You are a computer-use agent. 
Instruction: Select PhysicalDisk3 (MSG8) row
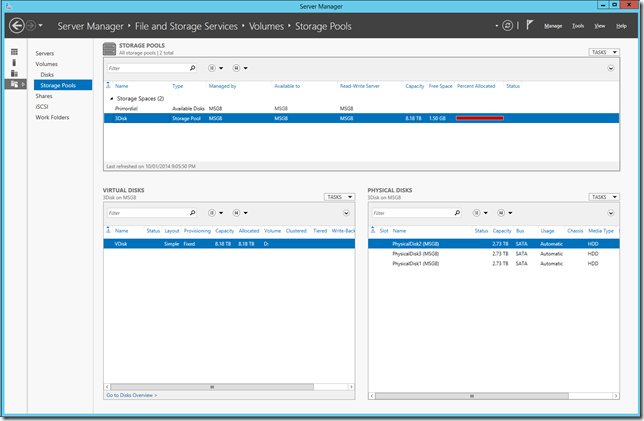click(416, 253)
